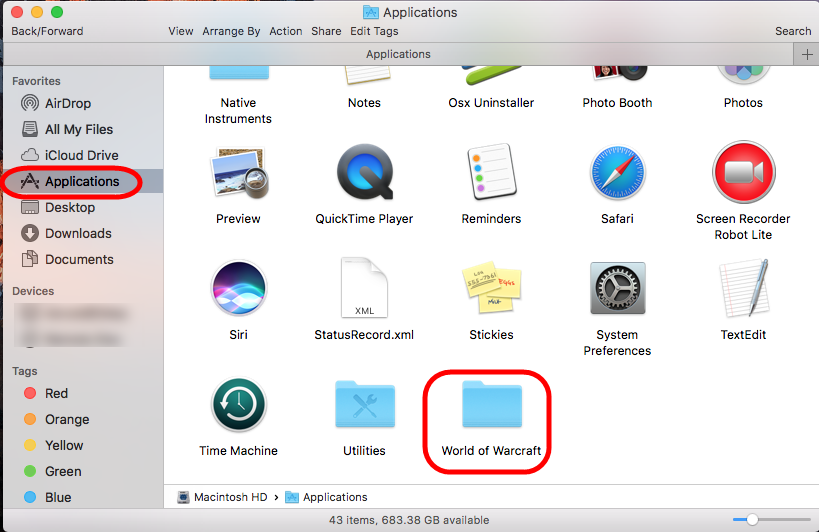Open the Reminders app icon

491,173
